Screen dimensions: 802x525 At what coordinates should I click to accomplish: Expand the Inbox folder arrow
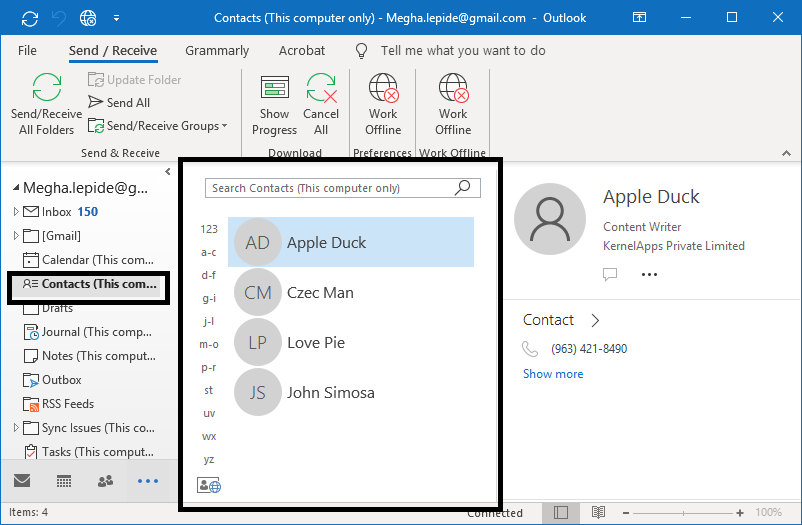(16, 211)
